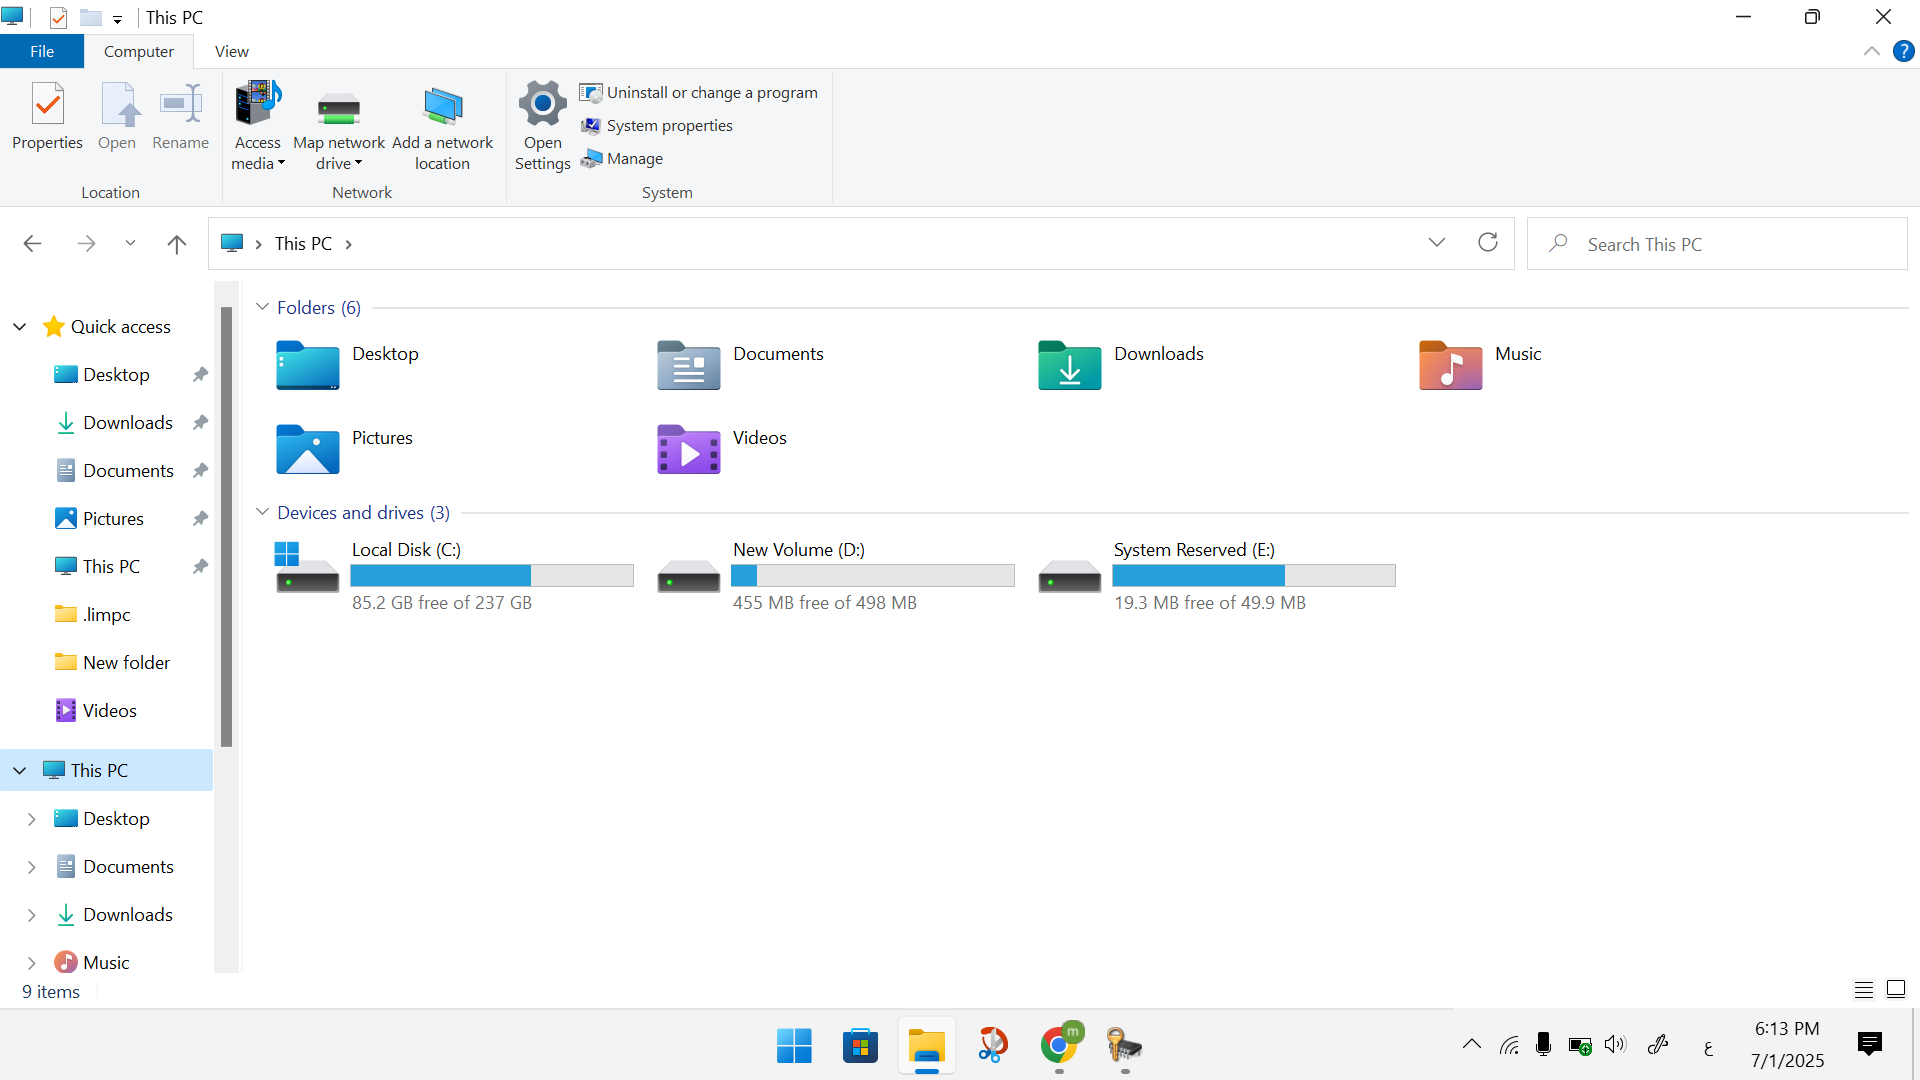This screenshot has height=1080, width=1920.
Task: Collapse the Folders (6) group
Action: point(263,307)
